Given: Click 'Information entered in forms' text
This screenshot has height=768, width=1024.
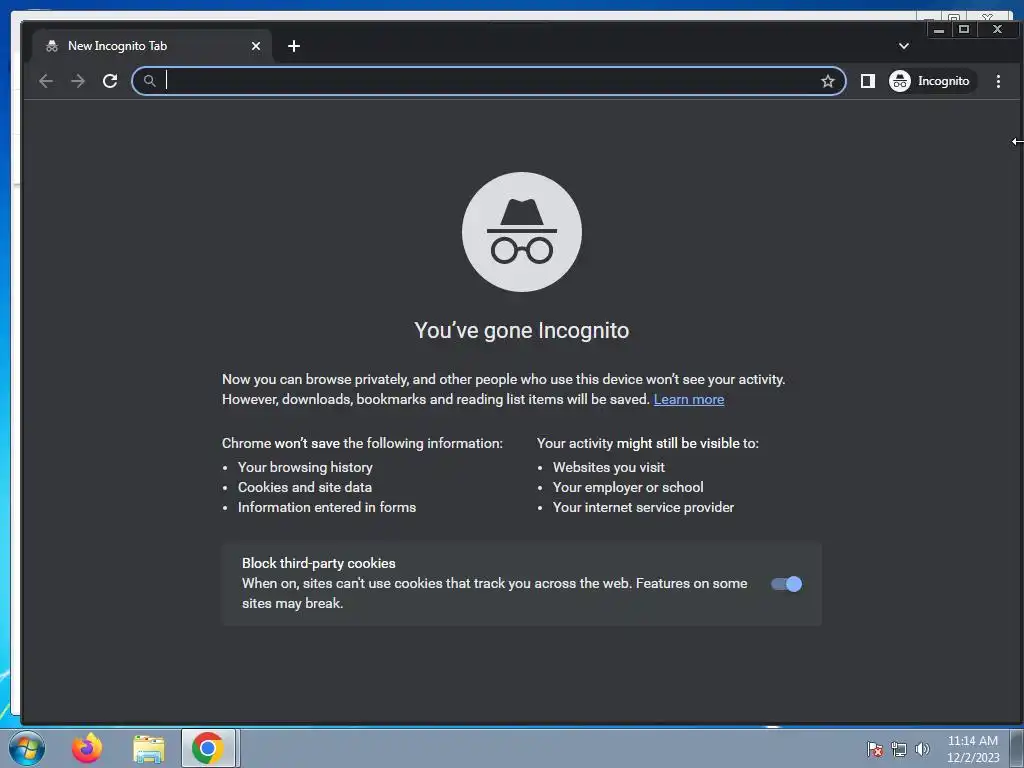Looking at the screenshot, I should coord(327,507).
